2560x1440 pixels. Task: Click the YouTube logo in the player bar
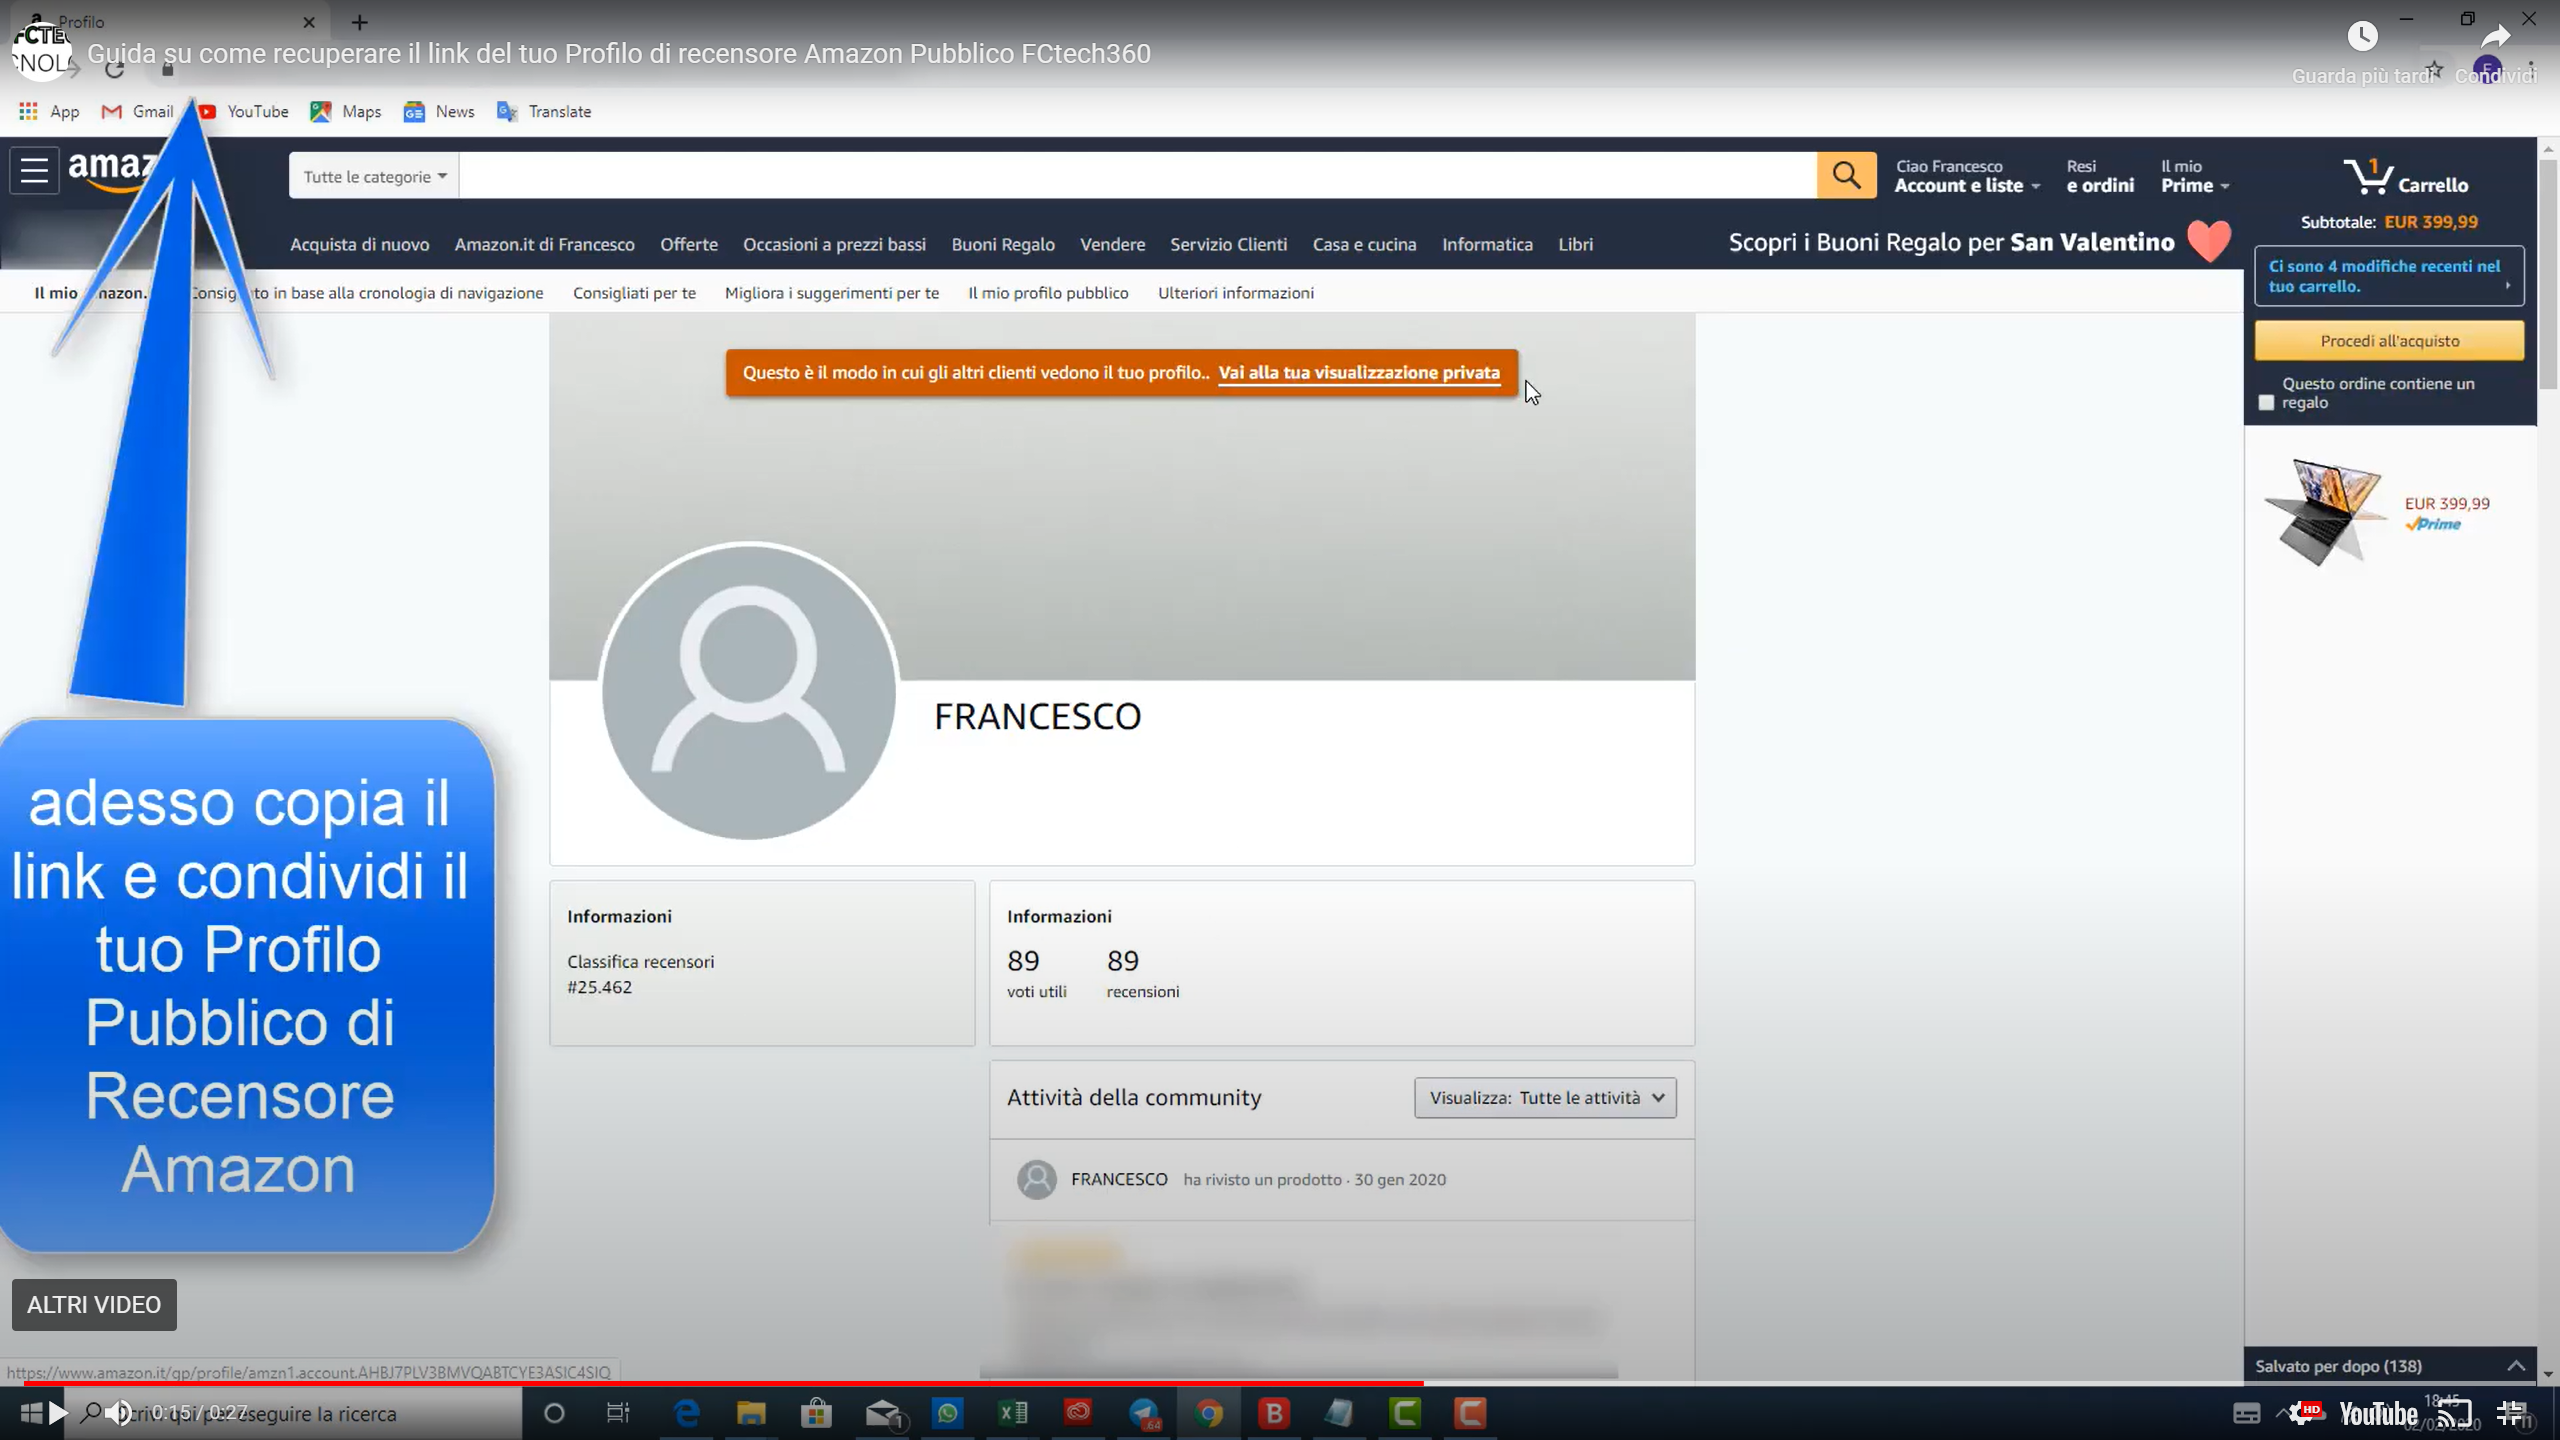(2378, 1414)
